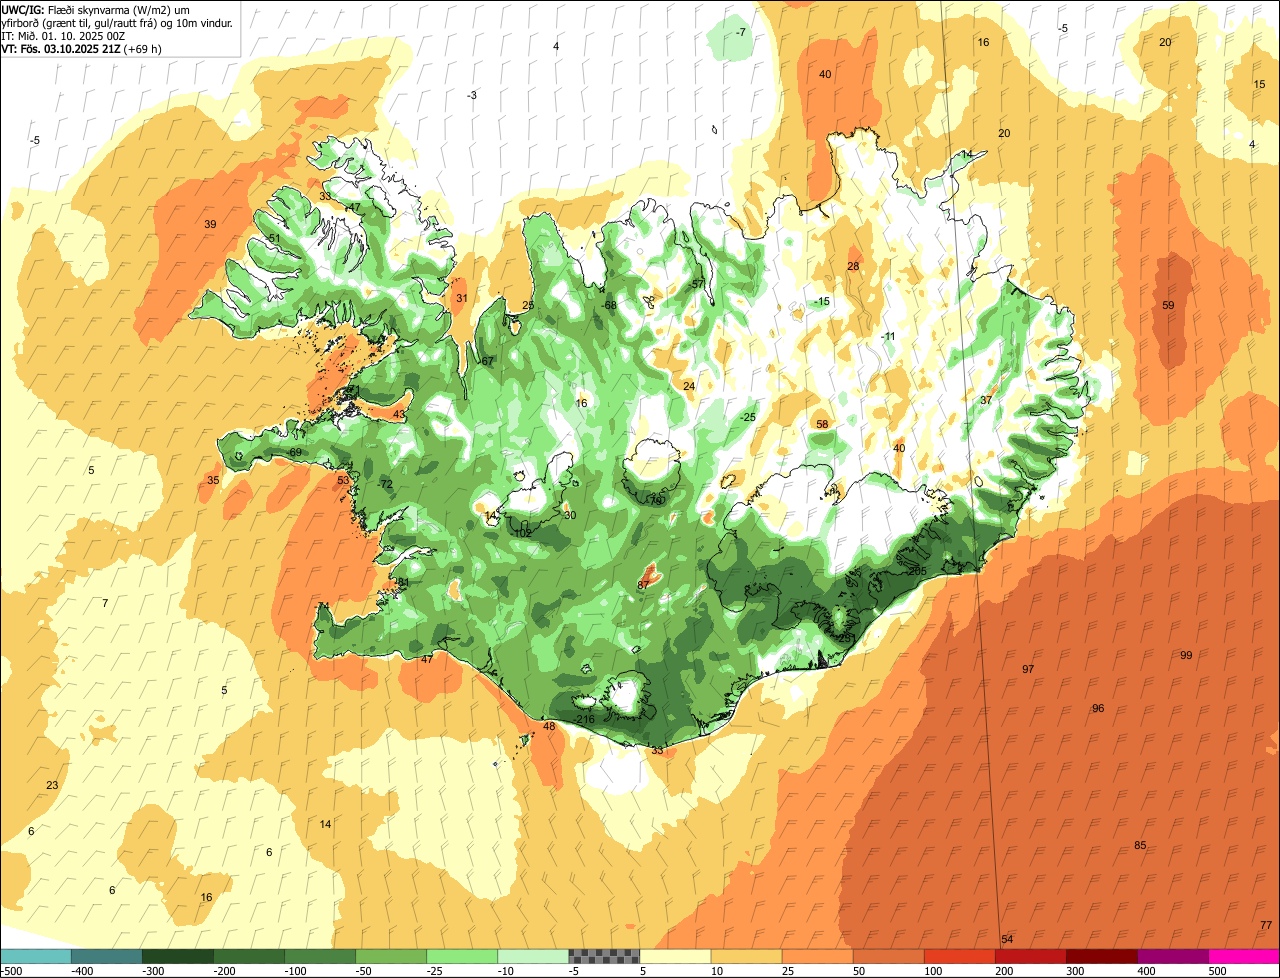Click the ocean value 85
The height and width of the screenshot is (978, 1280).
click(x=1140, y=846)
